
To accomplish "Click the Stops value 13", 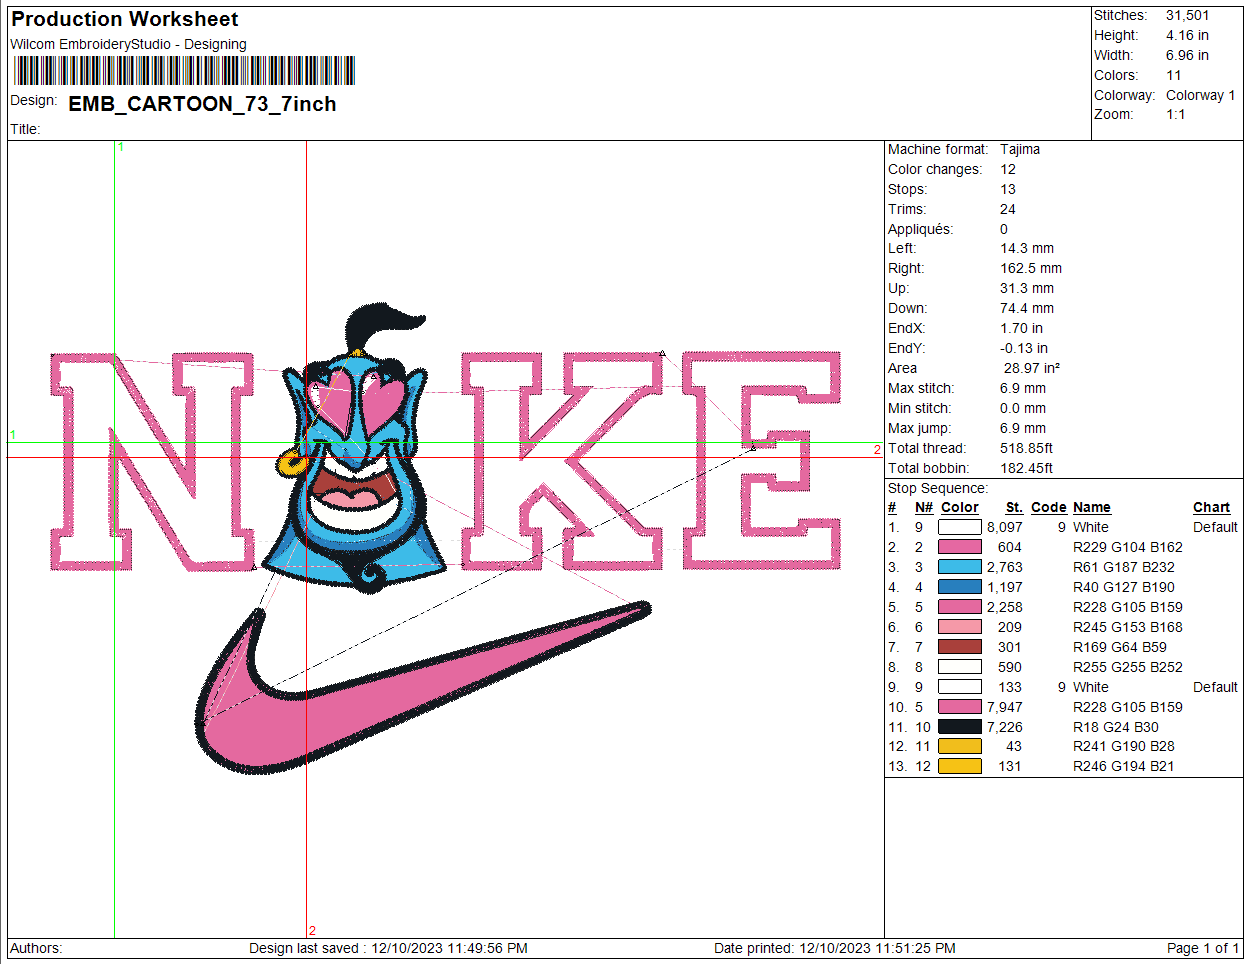I will tap(1008, 189).
